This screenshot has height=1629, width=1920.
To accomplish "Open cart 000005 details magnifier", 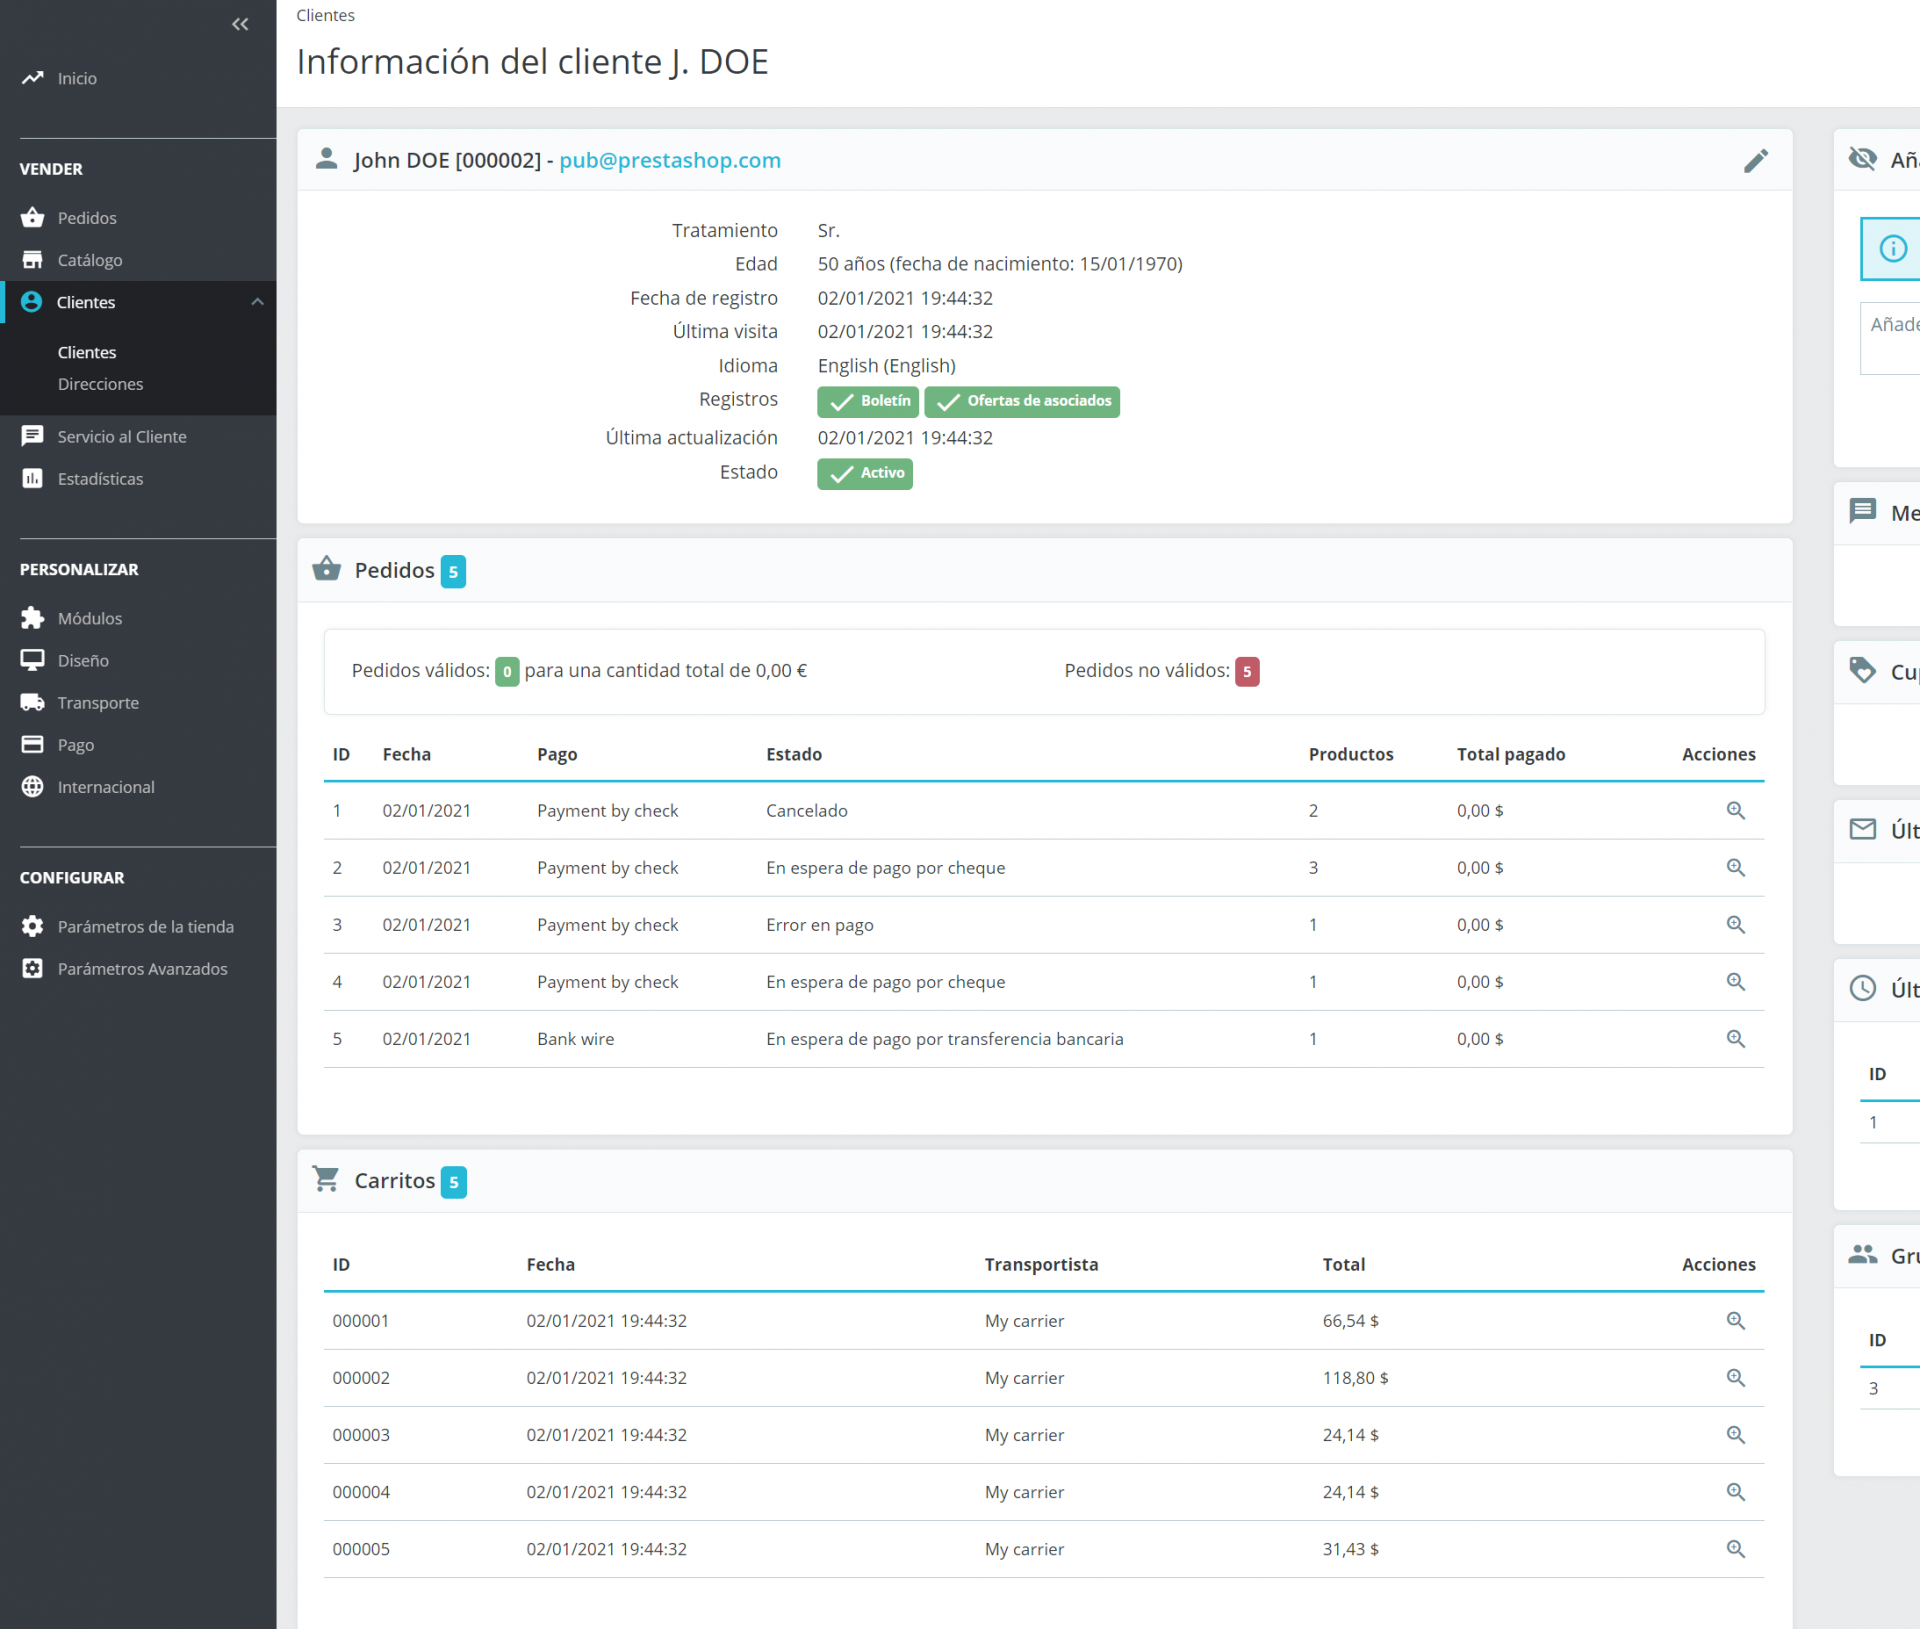I will (x=1735, y=1548).
